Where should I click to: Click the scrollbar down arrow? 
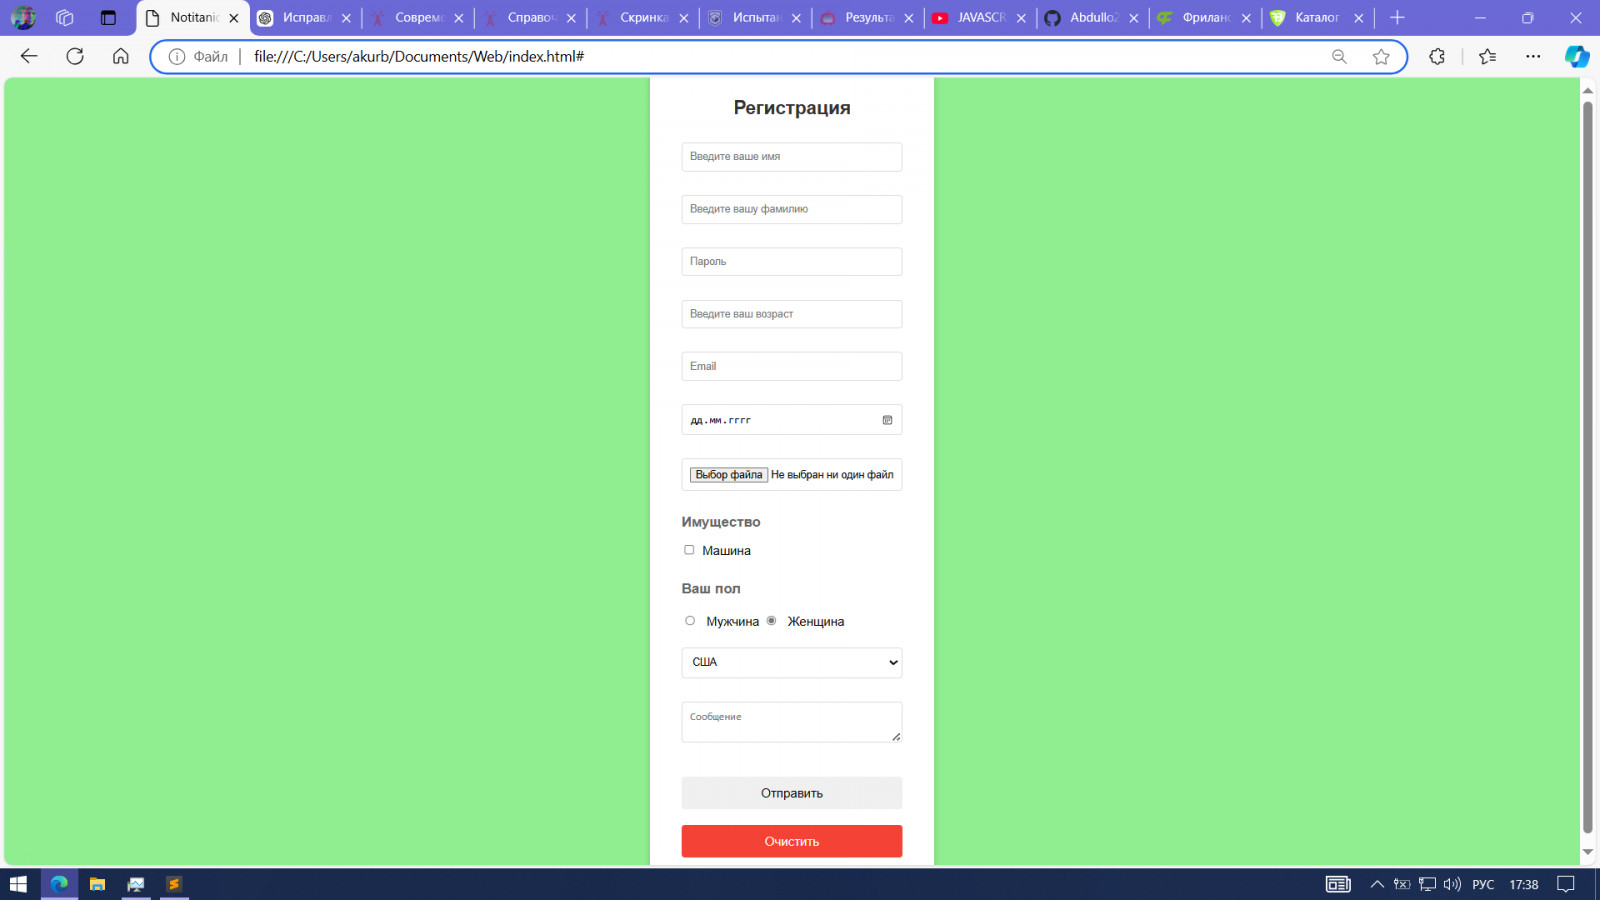pos(1587,852)
